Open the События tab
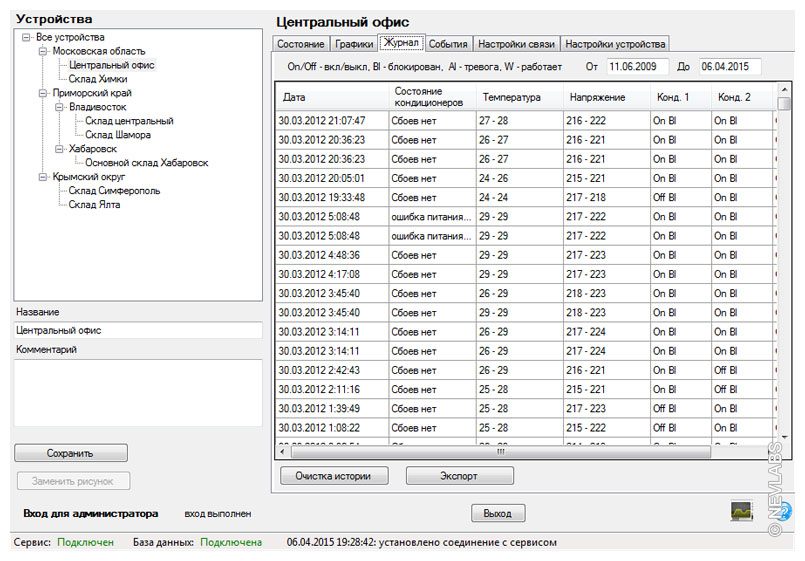 447,44
